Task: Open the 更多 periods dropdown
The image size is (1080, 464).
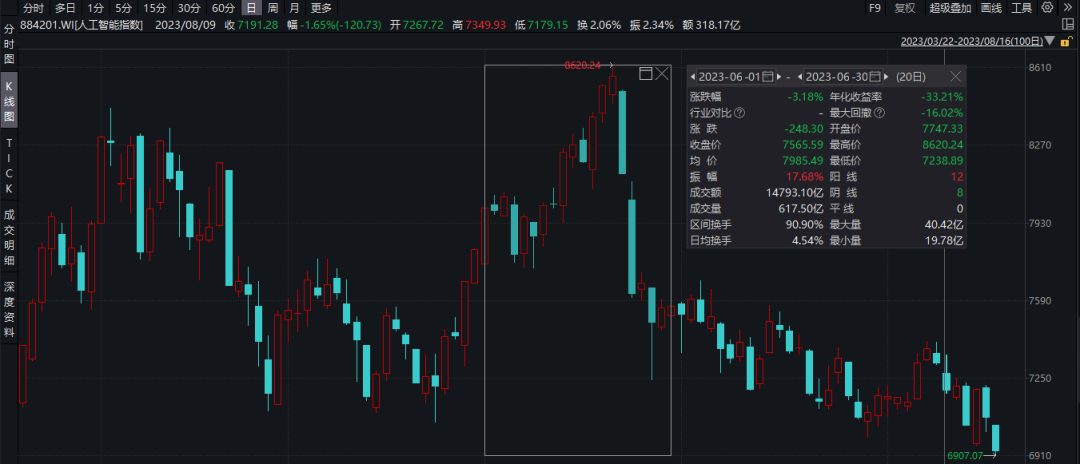Action: [x=321, y=8]
